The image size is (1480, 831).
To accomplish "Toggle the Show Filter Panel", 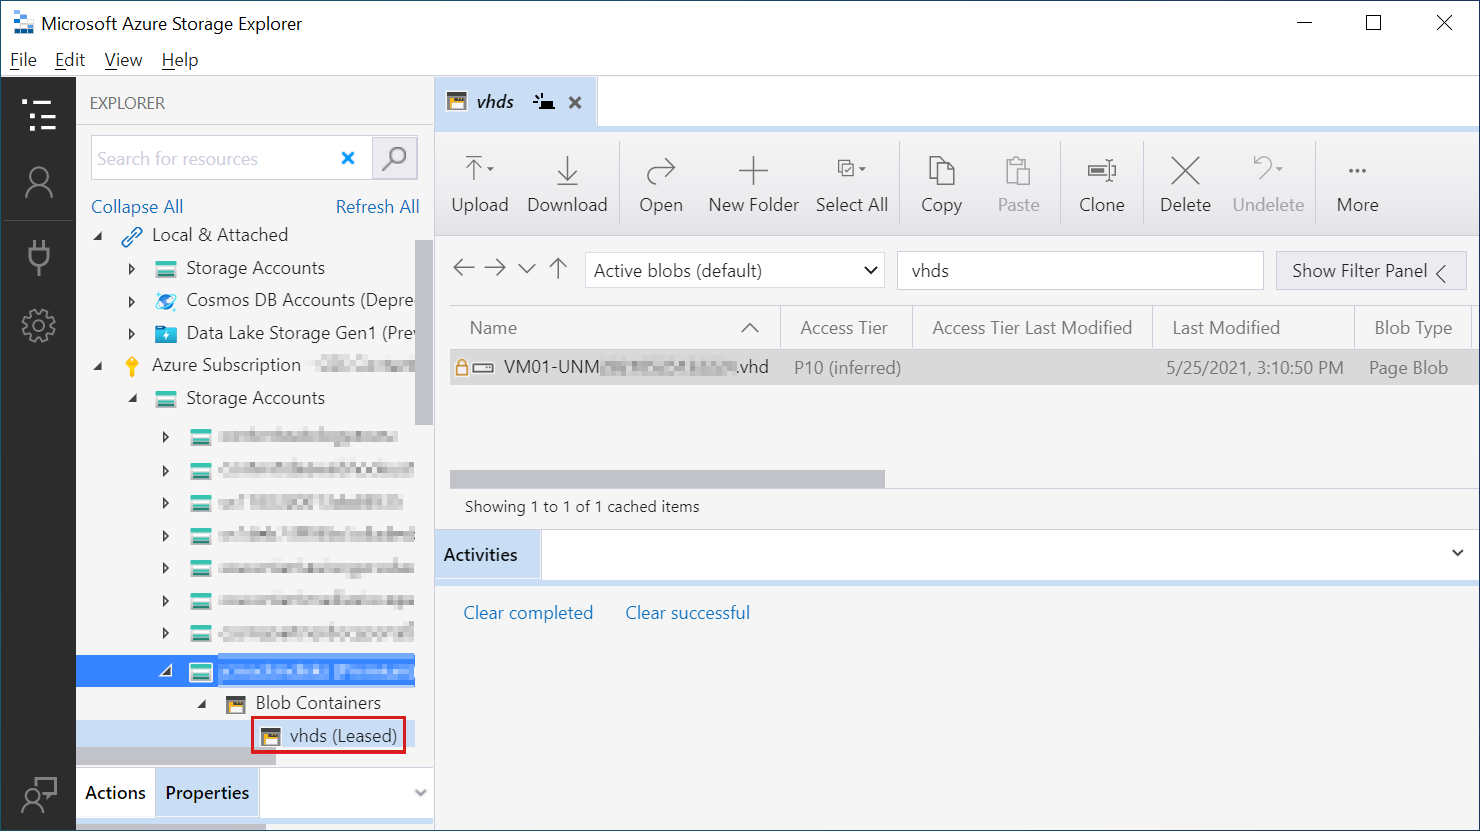I will click(x=1371, y=270).
